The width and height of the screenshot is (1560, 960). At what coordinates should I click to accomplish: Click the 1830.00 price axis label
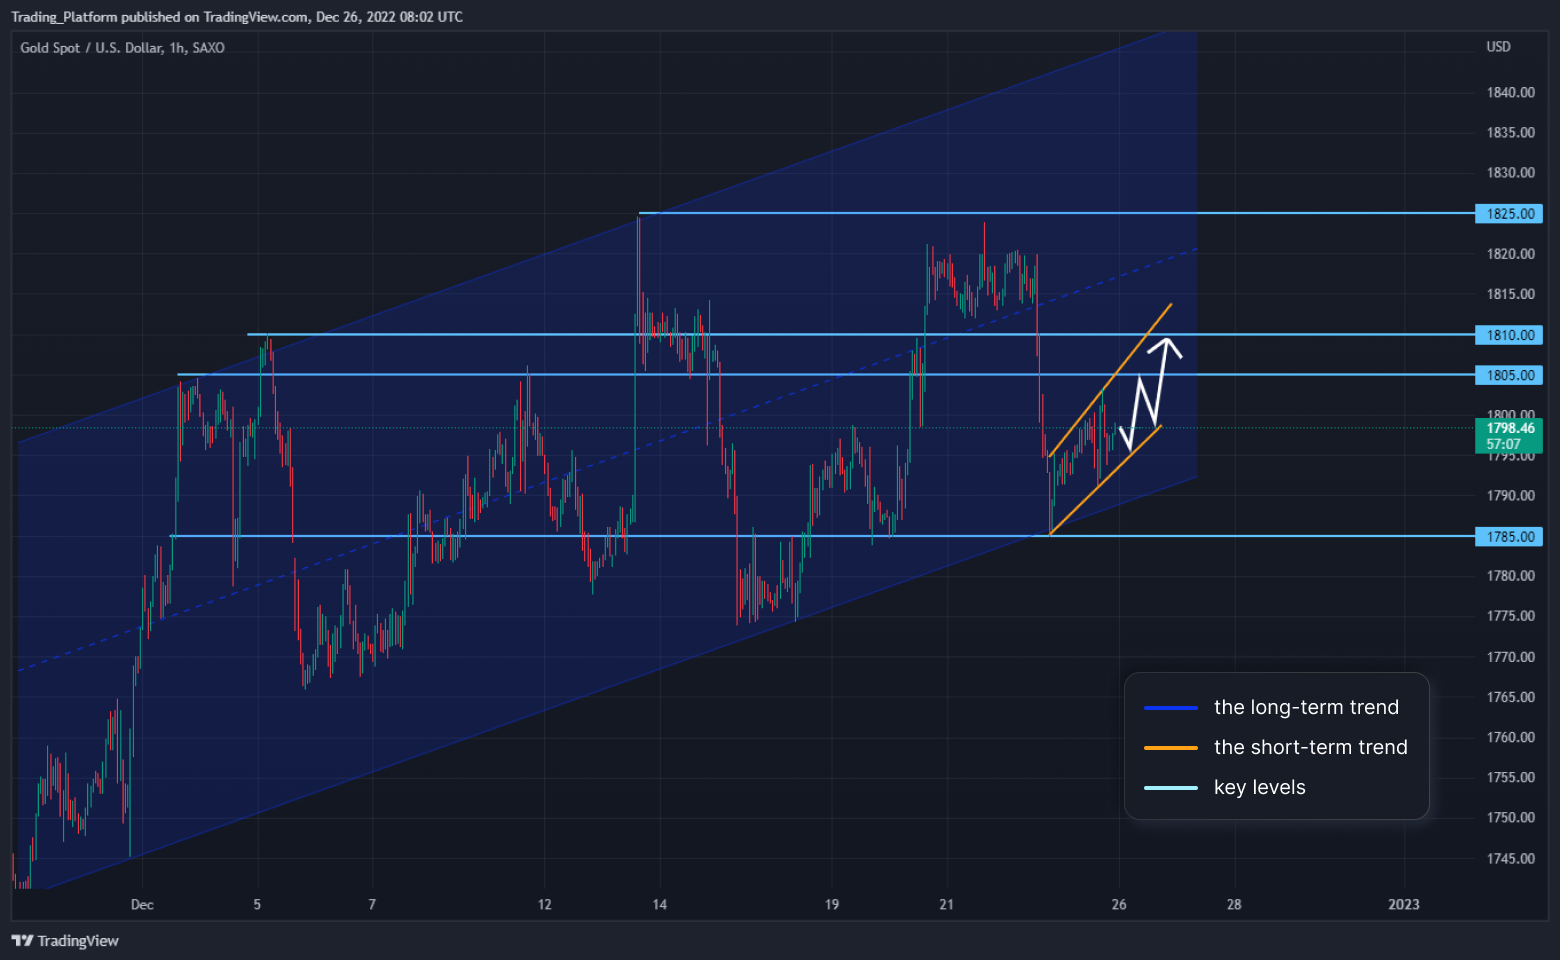point(1510,172)
